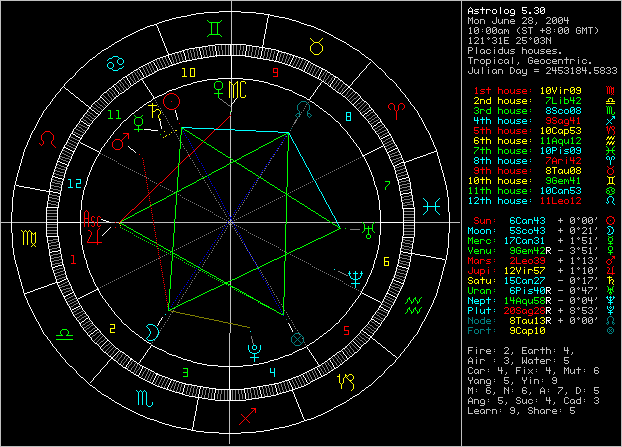Select the Moon crescent inside the chart

[x=151, y=328]
